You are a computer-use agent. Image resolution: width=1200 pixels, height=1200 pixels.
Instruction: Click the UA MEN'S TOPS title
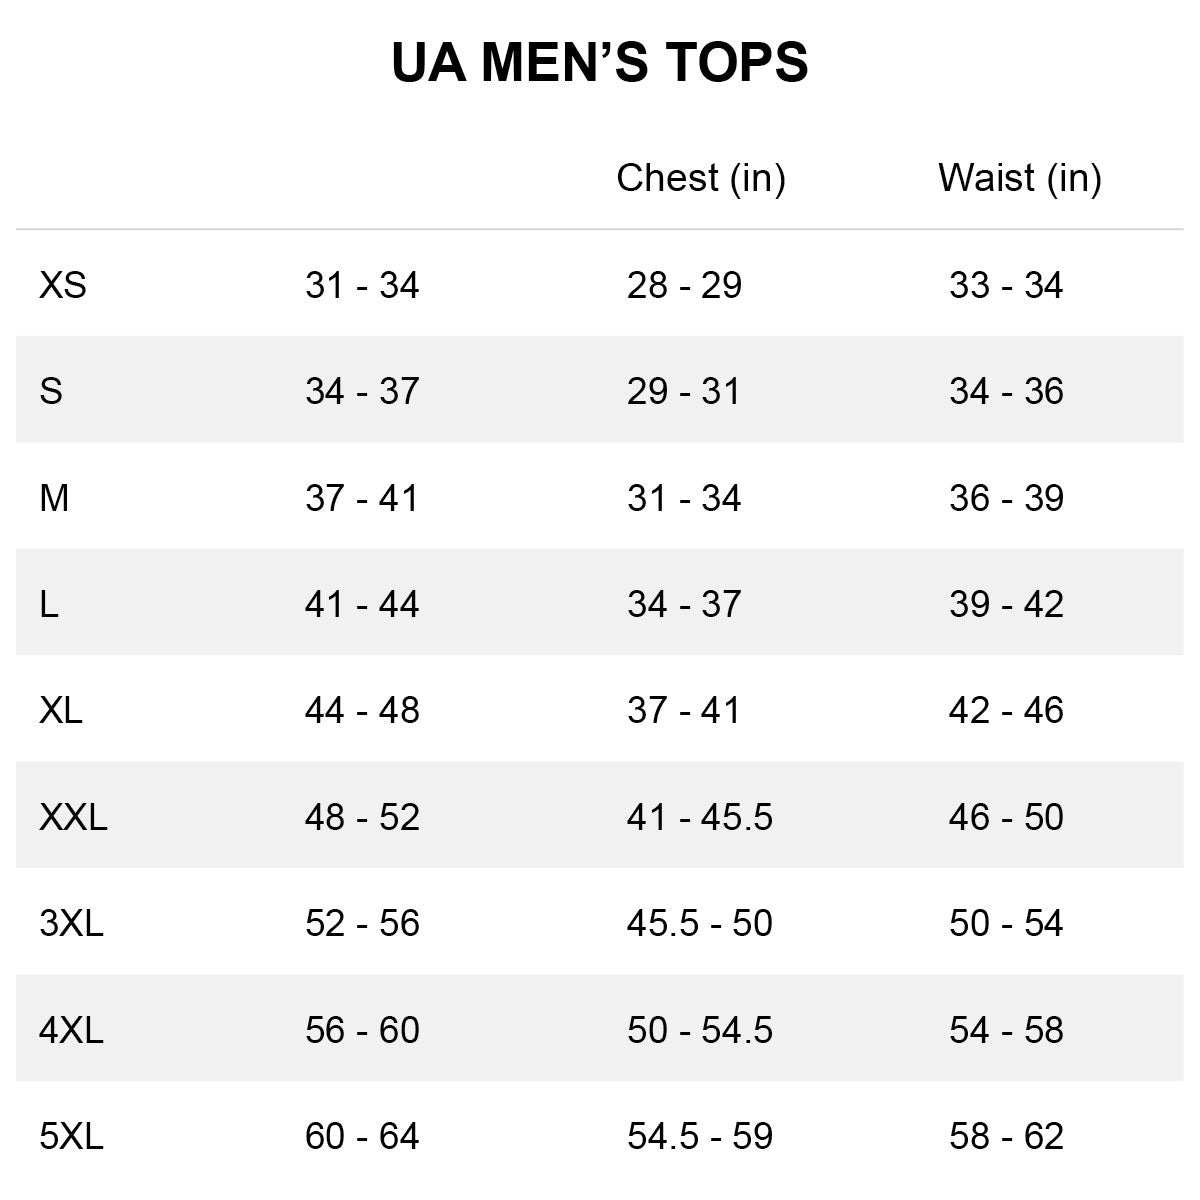(599, 62)
